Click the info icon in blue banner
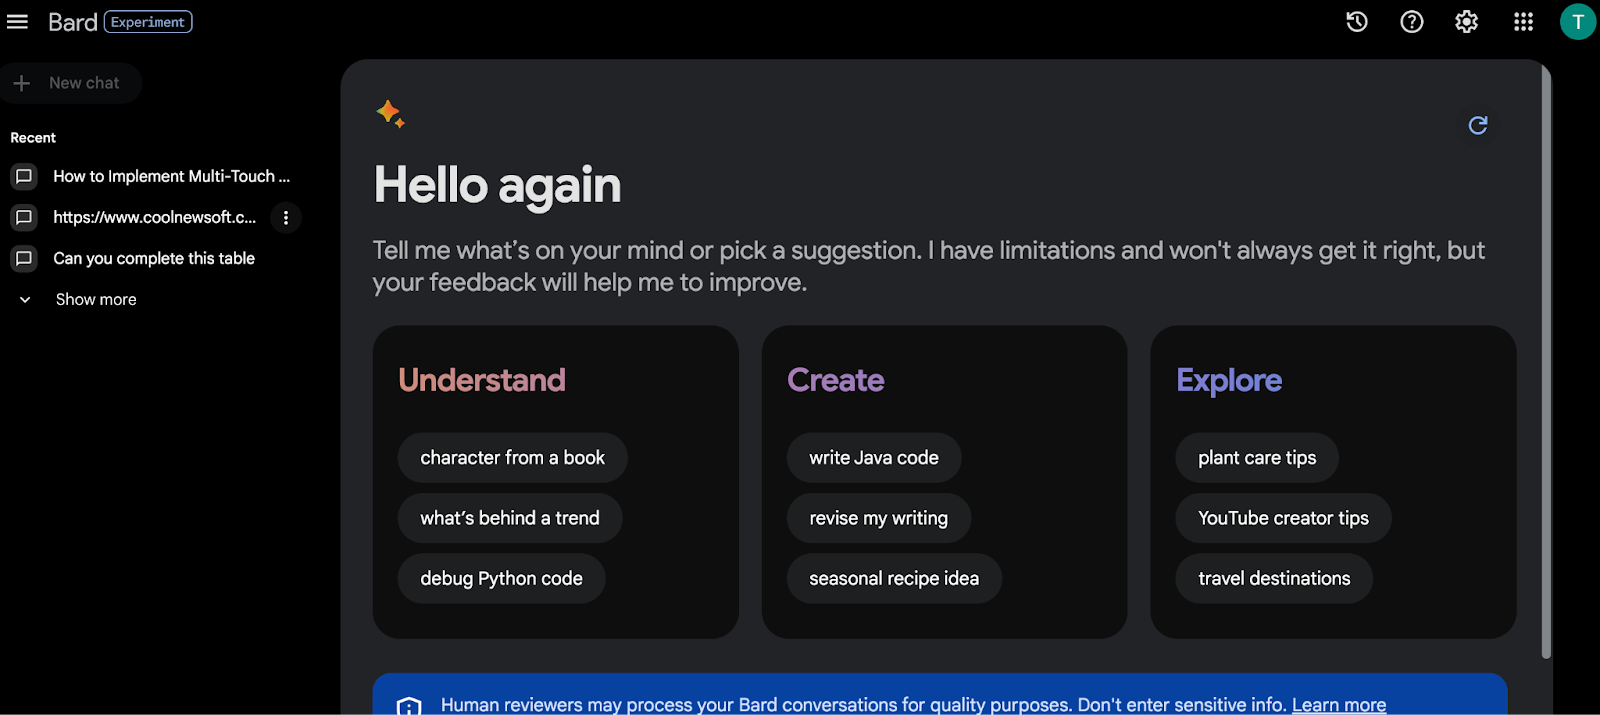This screenshot has width=1600, height=715. click(x=409, y=706)
